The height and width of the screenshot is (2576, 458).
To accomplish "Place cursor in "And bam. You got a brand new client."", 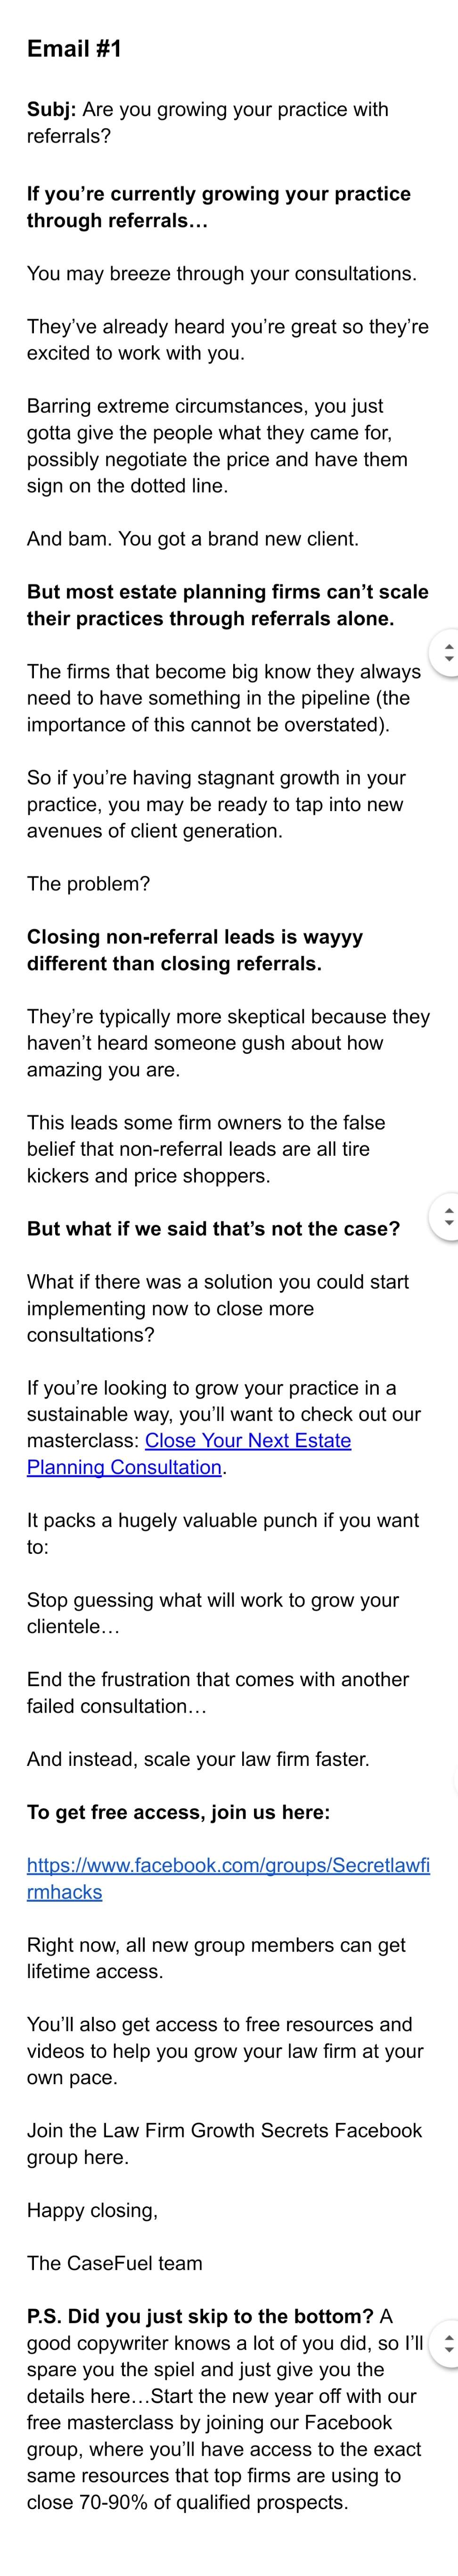I will coord(192,539).
